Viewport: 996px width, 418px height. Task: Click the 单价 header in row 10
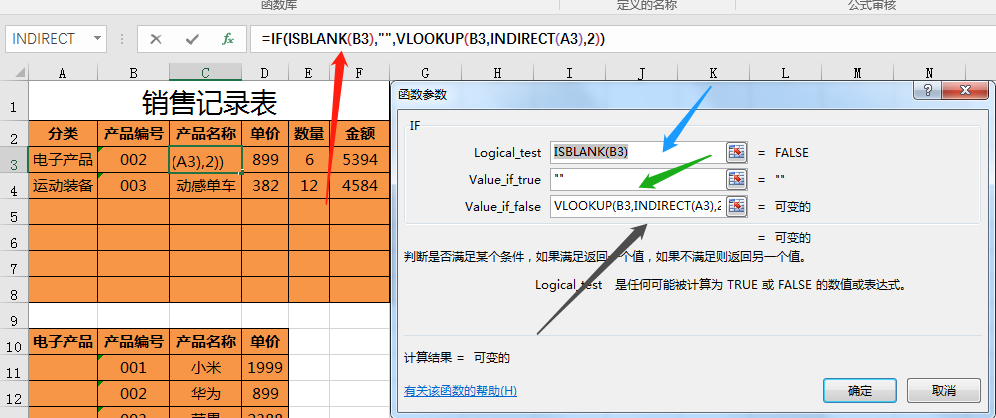265,342
